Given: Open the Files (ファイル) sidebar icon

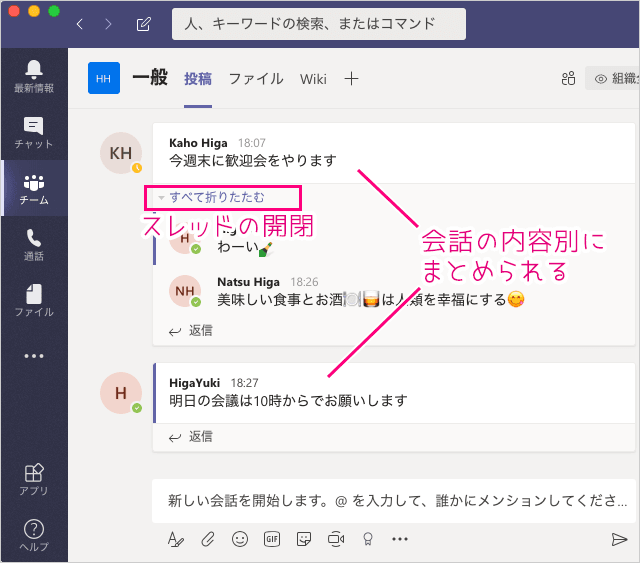Looking at the screenshot, I should point(34,296).
